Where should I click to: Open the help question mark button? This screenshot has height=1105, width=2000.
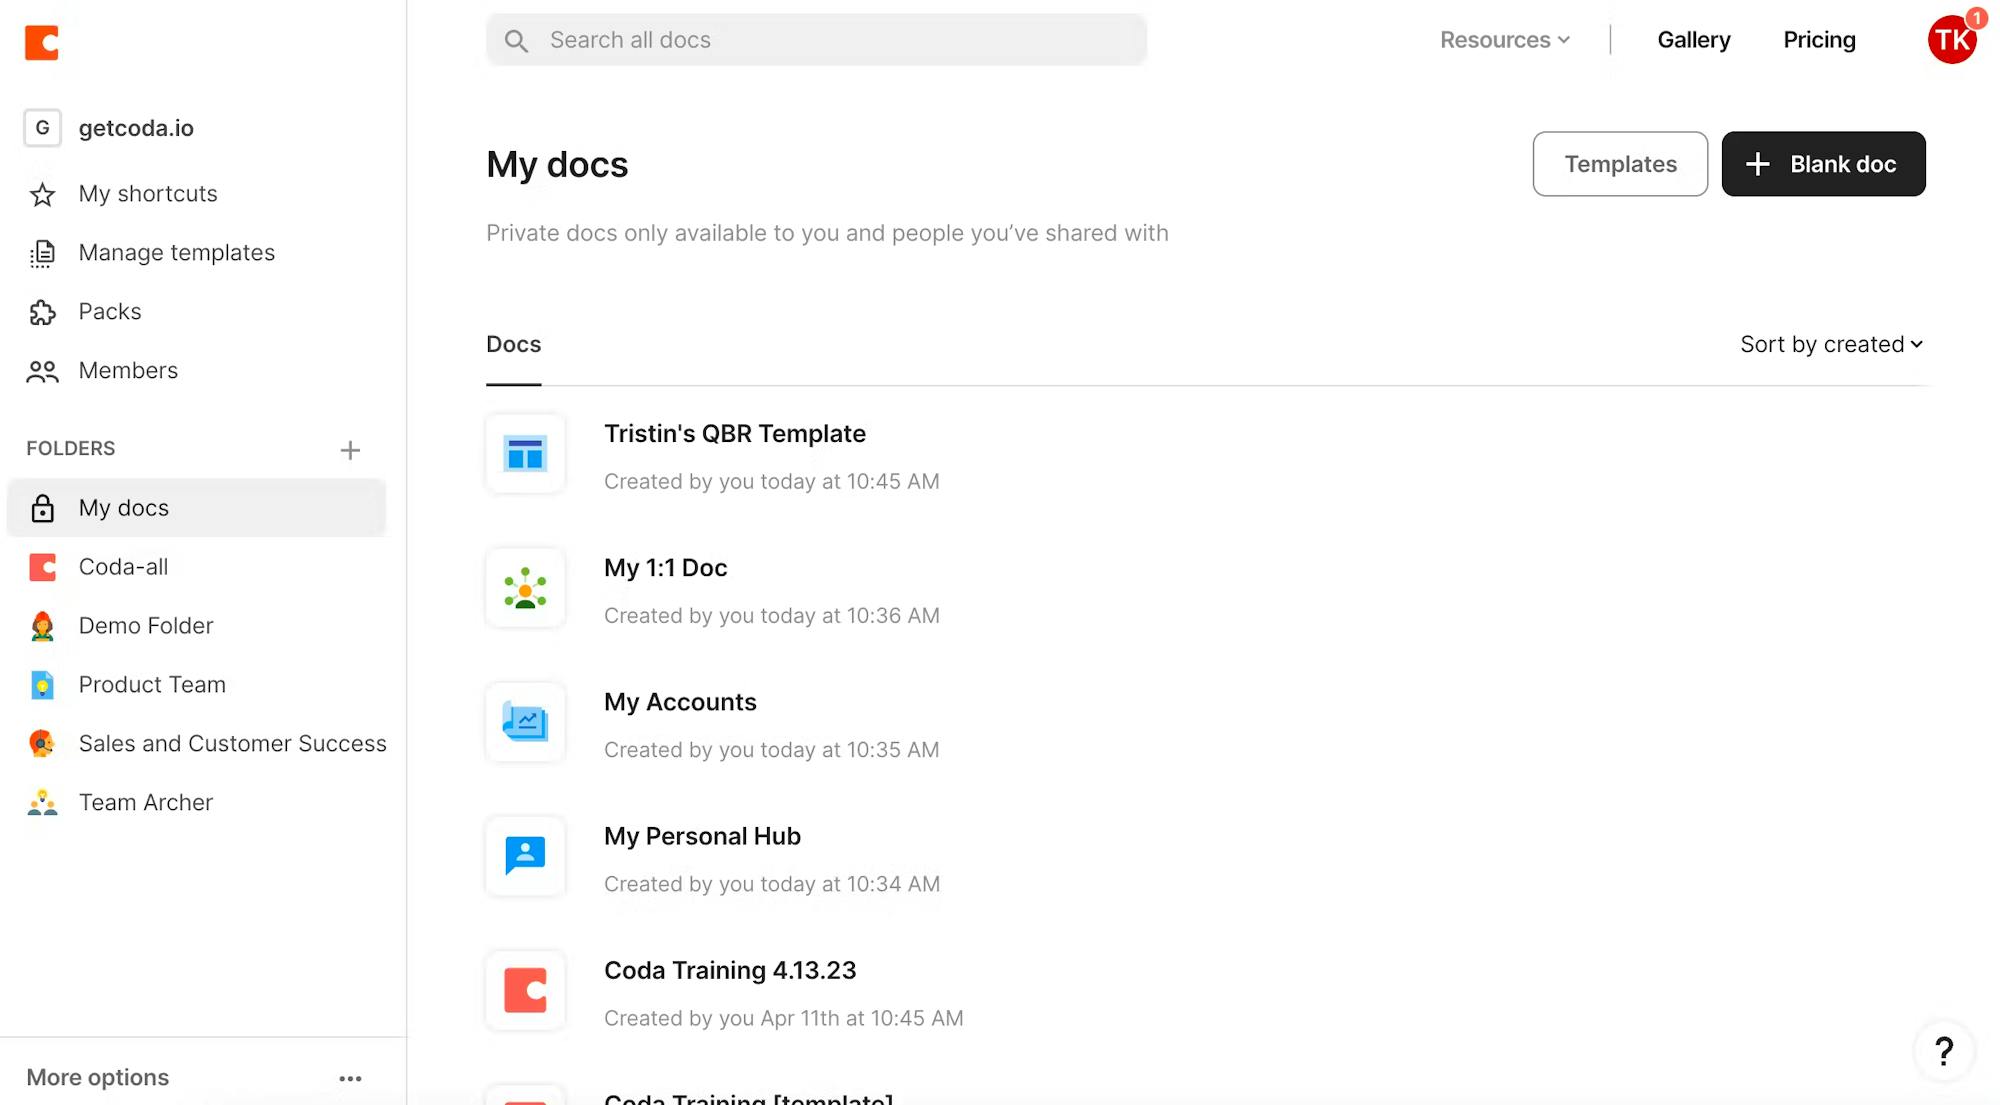[1944, 1051]
